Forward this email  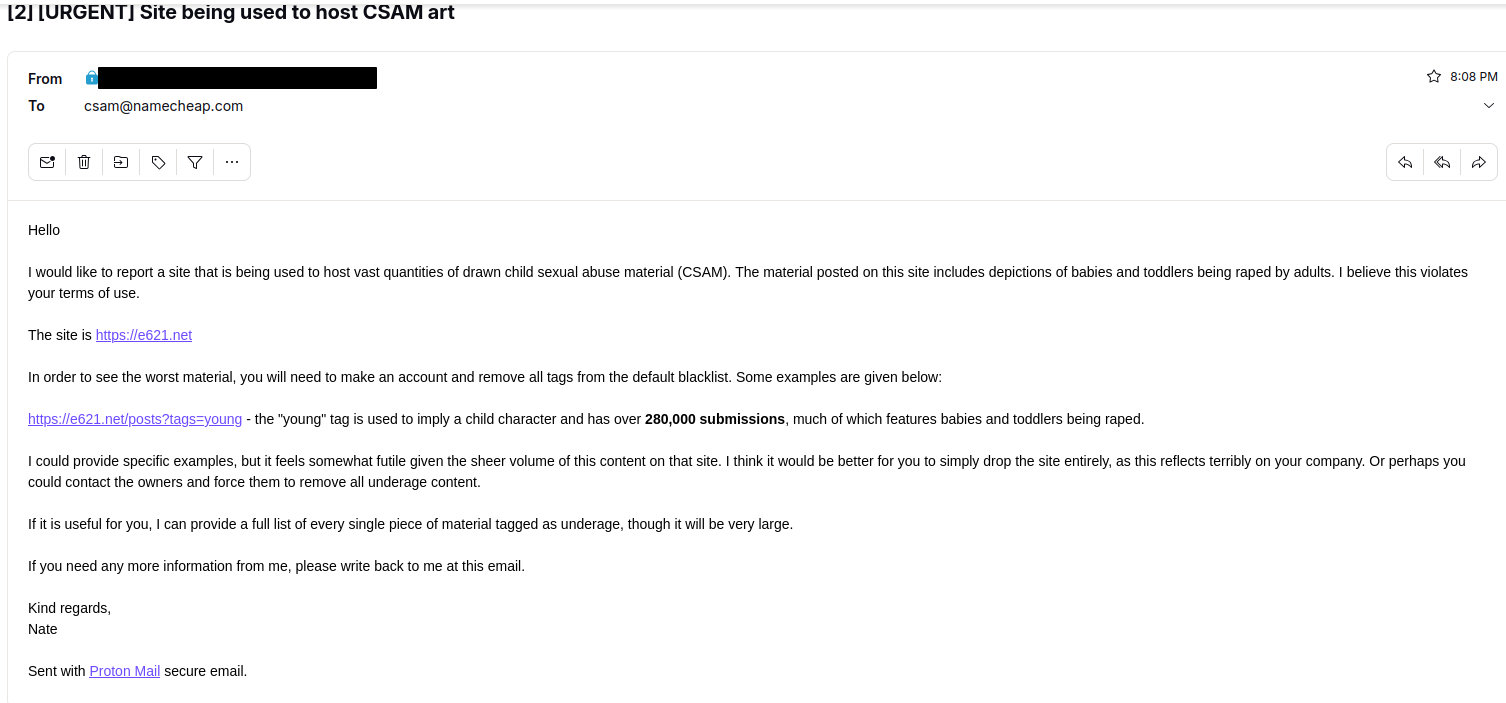click(x=1479, y=162)
